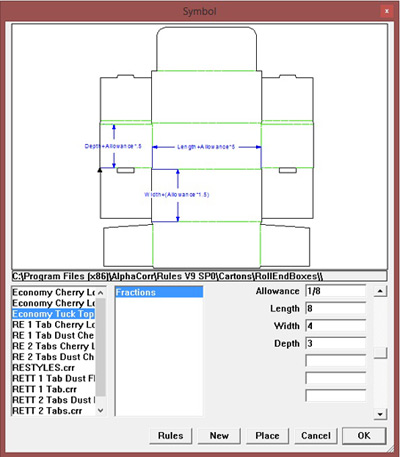400x457 pixels.
Task: Click the third empty field below Depth
Action: [x=336, y=396]
